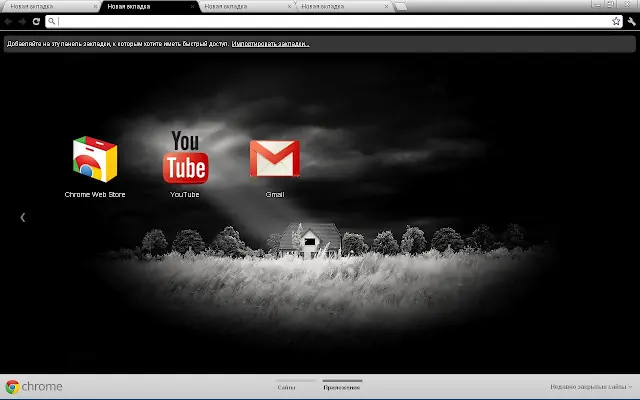Click the back navigation arrow
The width and height of the screenshot is (640, 400).
coord(8,21)
